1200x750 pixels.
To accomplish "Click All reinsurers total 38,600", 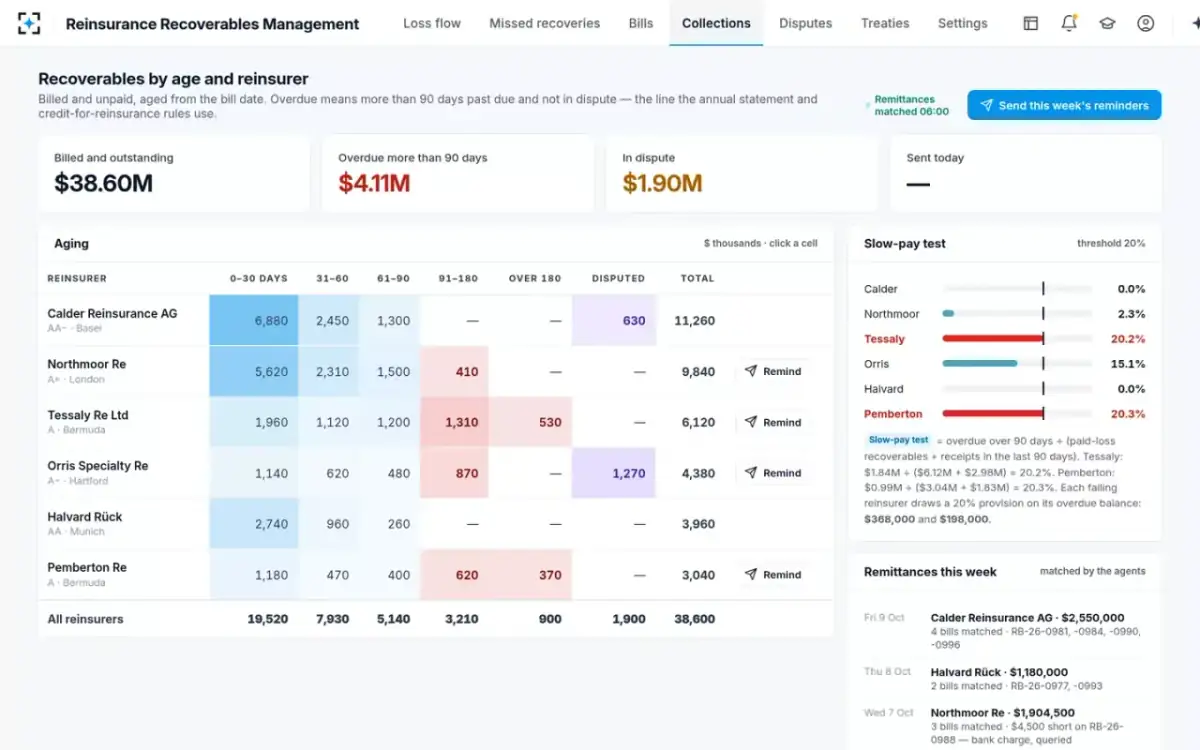I will tap(694, 619).
